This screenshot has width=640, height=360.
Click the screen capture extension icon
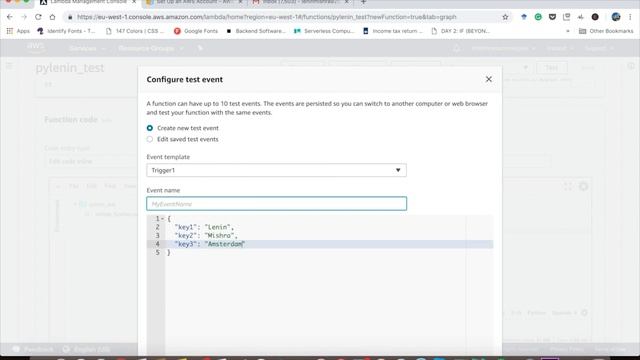567,17
